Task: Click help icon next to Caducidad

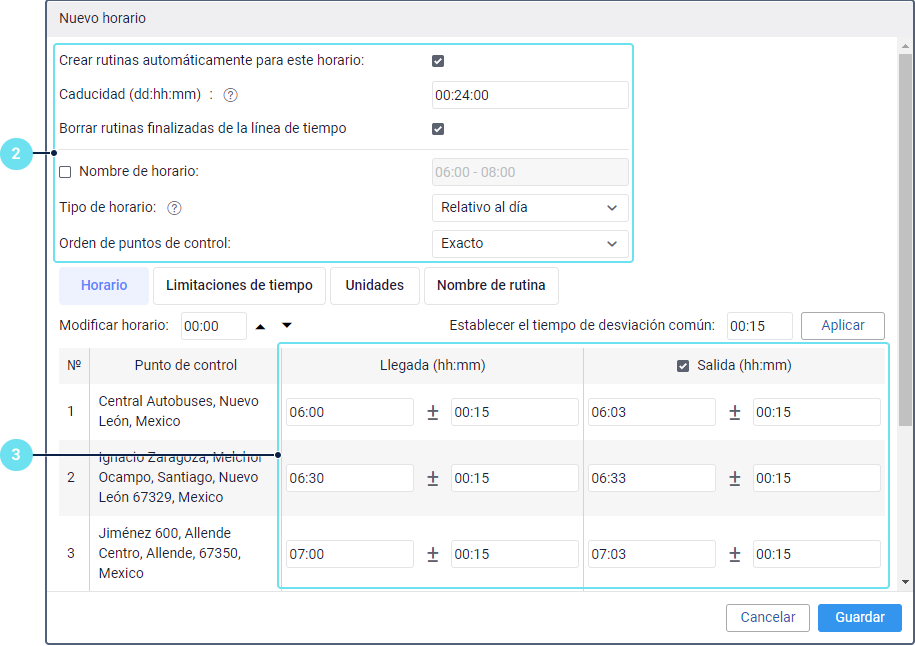Action: [x=230, y=96]
